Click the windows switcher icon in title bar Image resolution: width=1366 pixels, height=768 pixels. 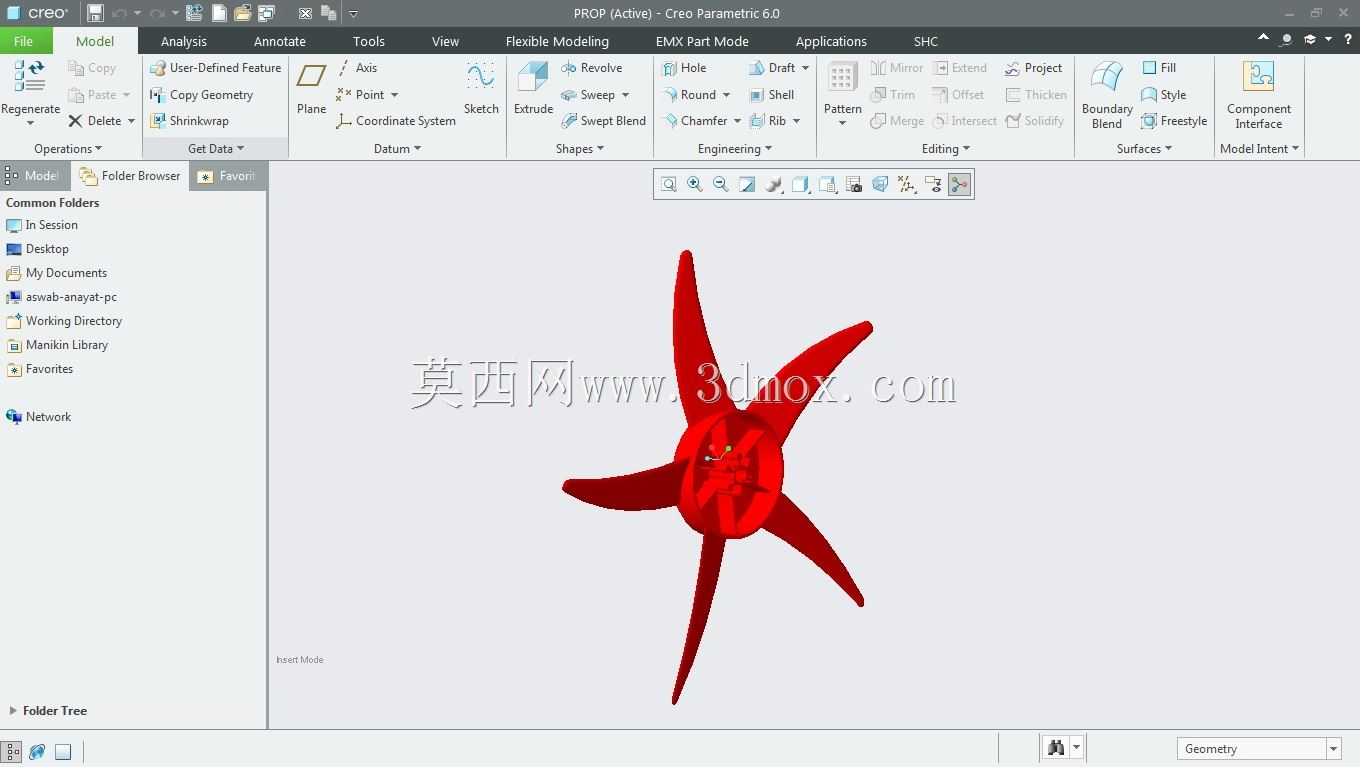(266, 13)
